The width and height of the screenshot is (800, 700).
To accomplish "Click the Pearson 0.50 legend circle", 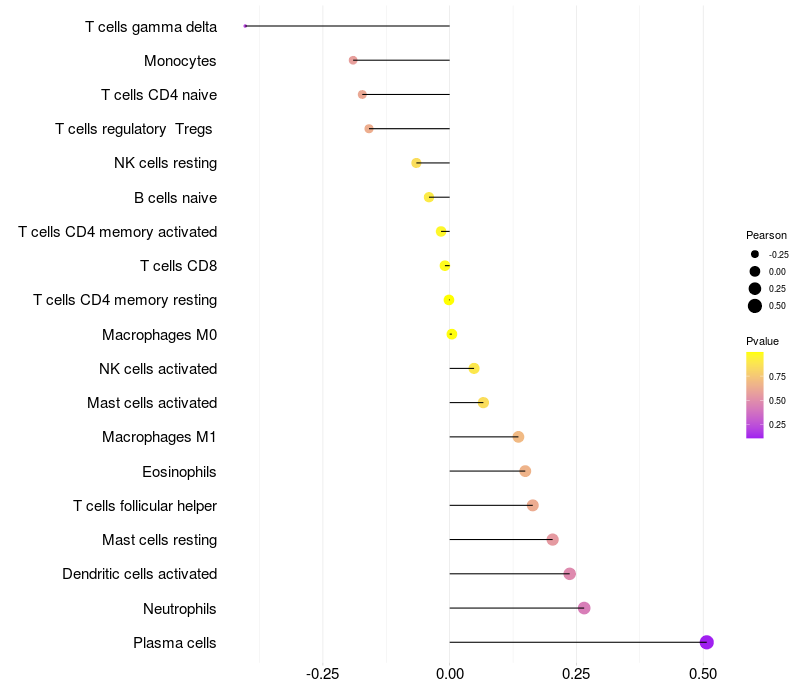I will [x=755, y=306].
